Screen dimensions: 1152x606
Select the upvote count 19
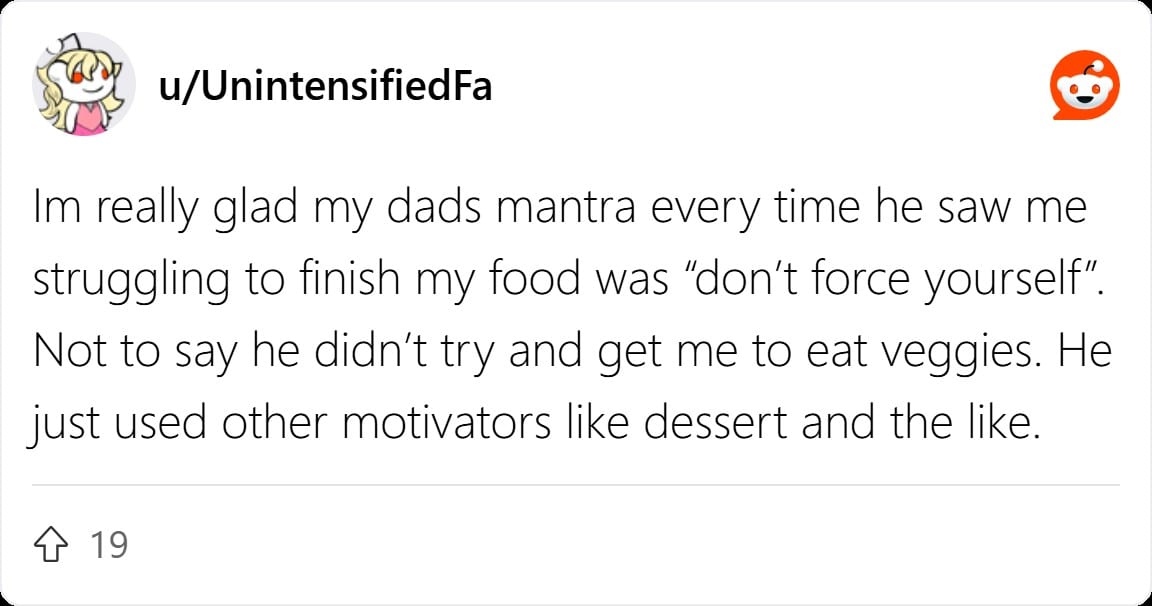point(109,545)
